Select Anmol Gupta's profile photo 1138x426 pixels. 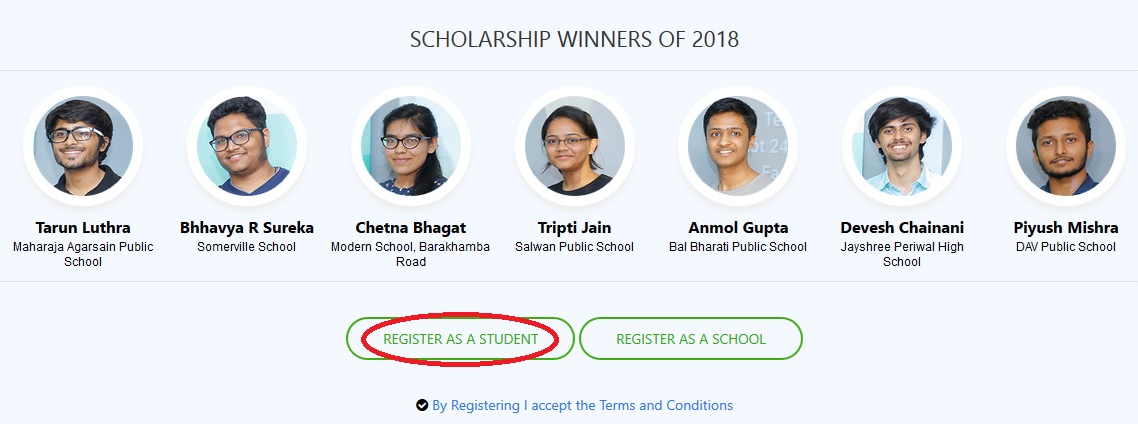click(x=738, y=145)
